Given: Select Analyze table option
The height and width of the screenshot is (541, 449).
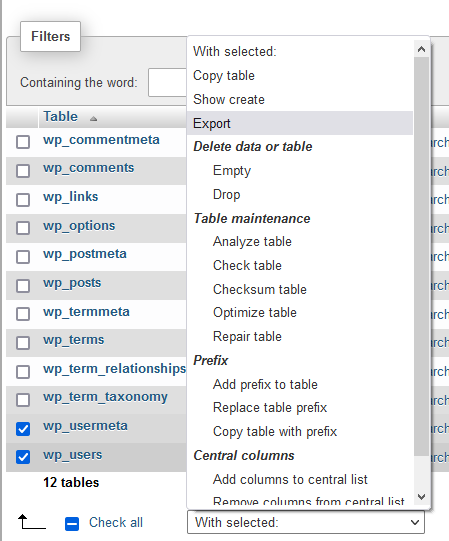Looking at the screenshot, I should [x=300, y=242].
